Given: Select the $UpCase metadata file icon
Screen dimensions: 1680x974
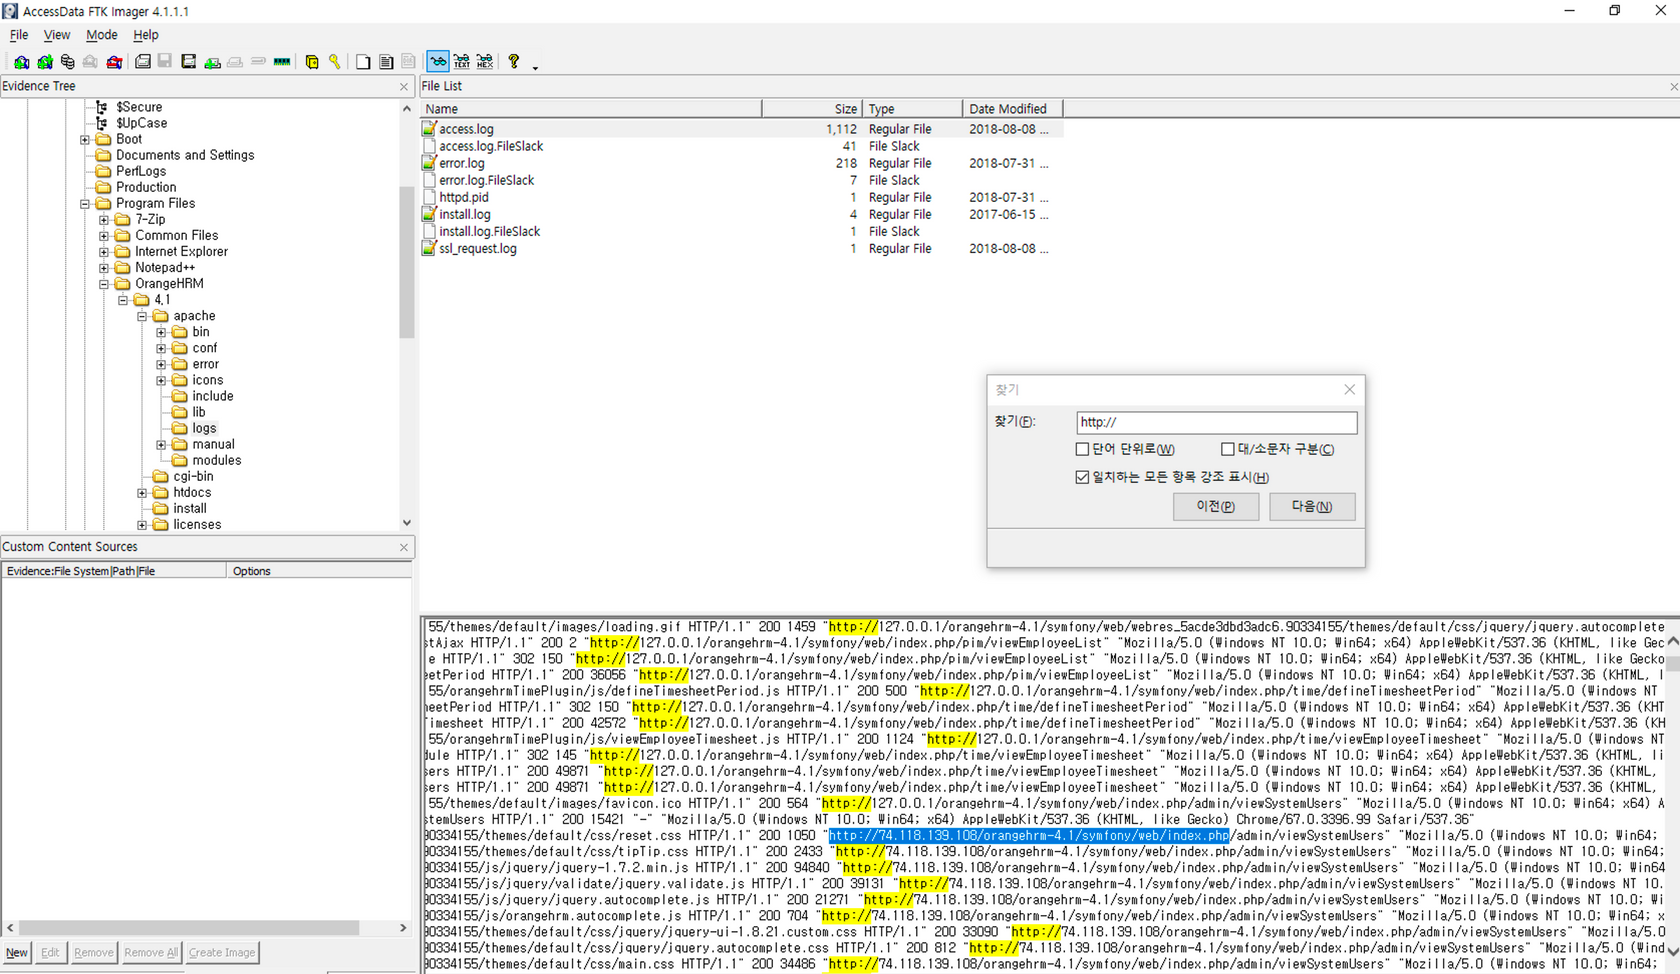Looking at the screenshot, I should click(x=101, y=123).
